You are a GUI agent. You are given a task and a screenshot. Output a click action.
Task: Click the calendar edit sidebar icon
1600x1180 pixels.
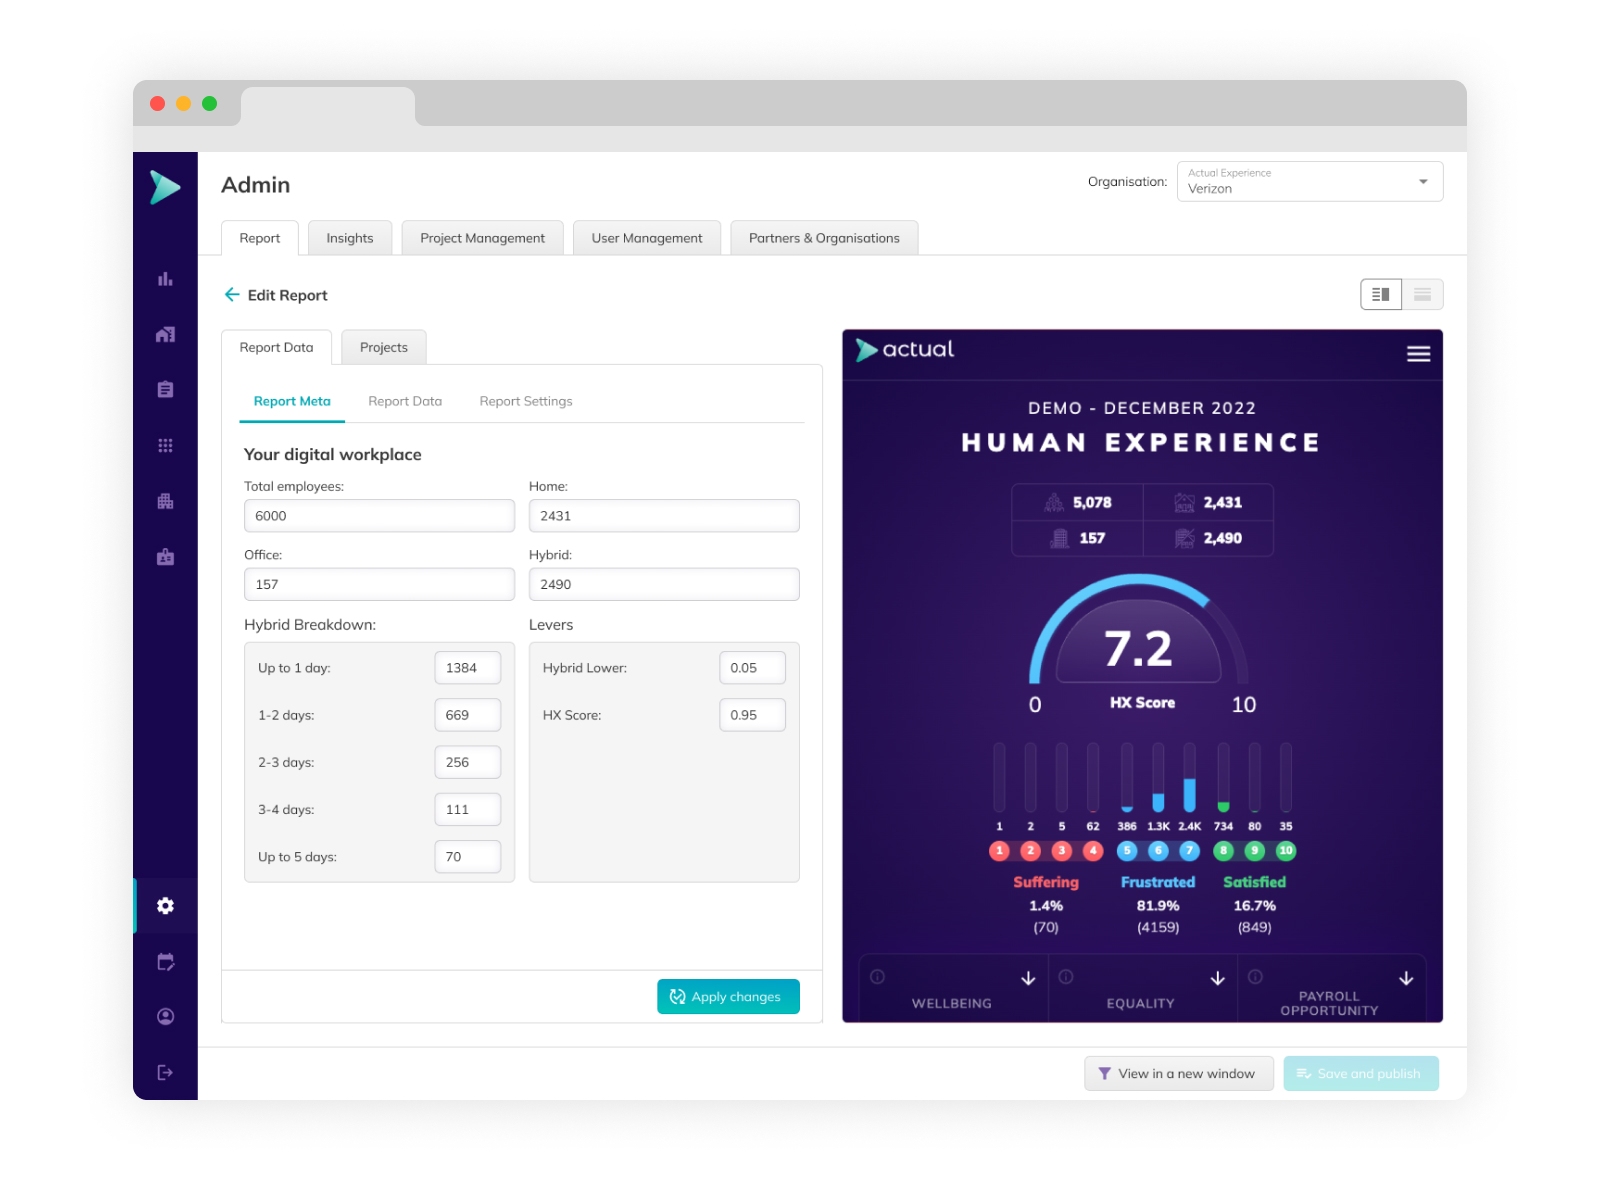[165, 962]
